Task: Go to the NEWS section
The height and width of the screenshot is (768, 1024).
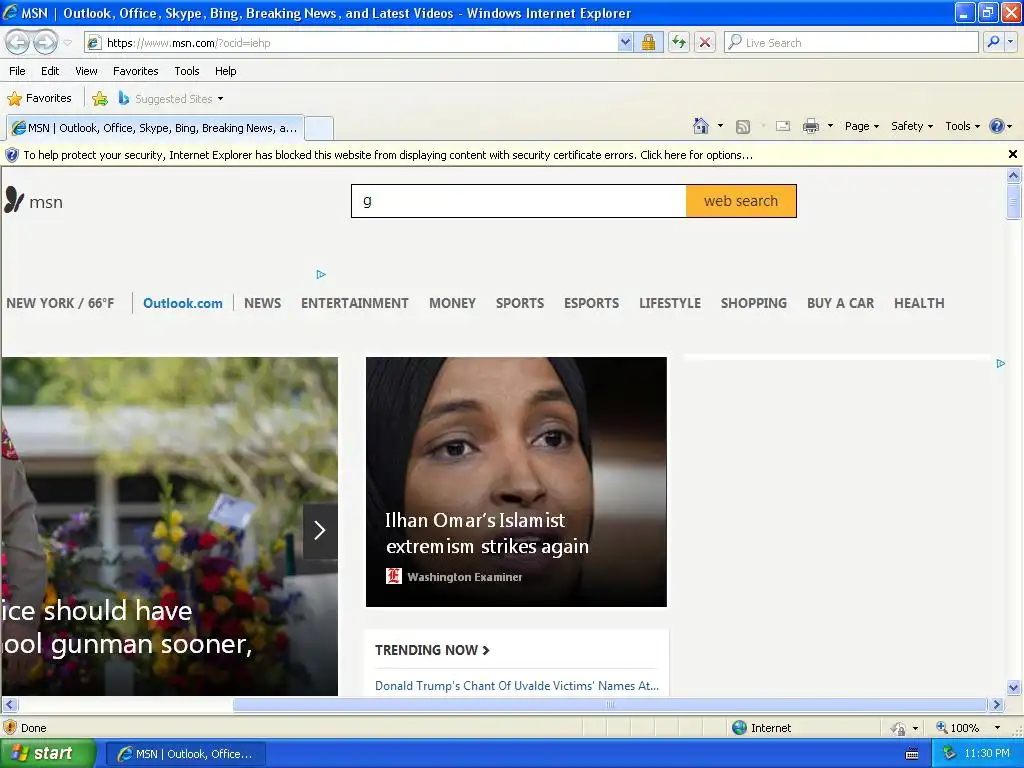Action: (x=263, y=304)
